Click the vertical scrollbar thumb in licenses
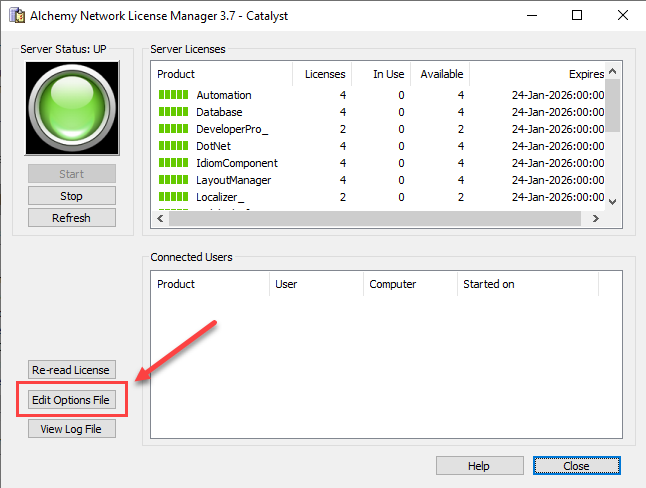 click(x=613, y=106)
